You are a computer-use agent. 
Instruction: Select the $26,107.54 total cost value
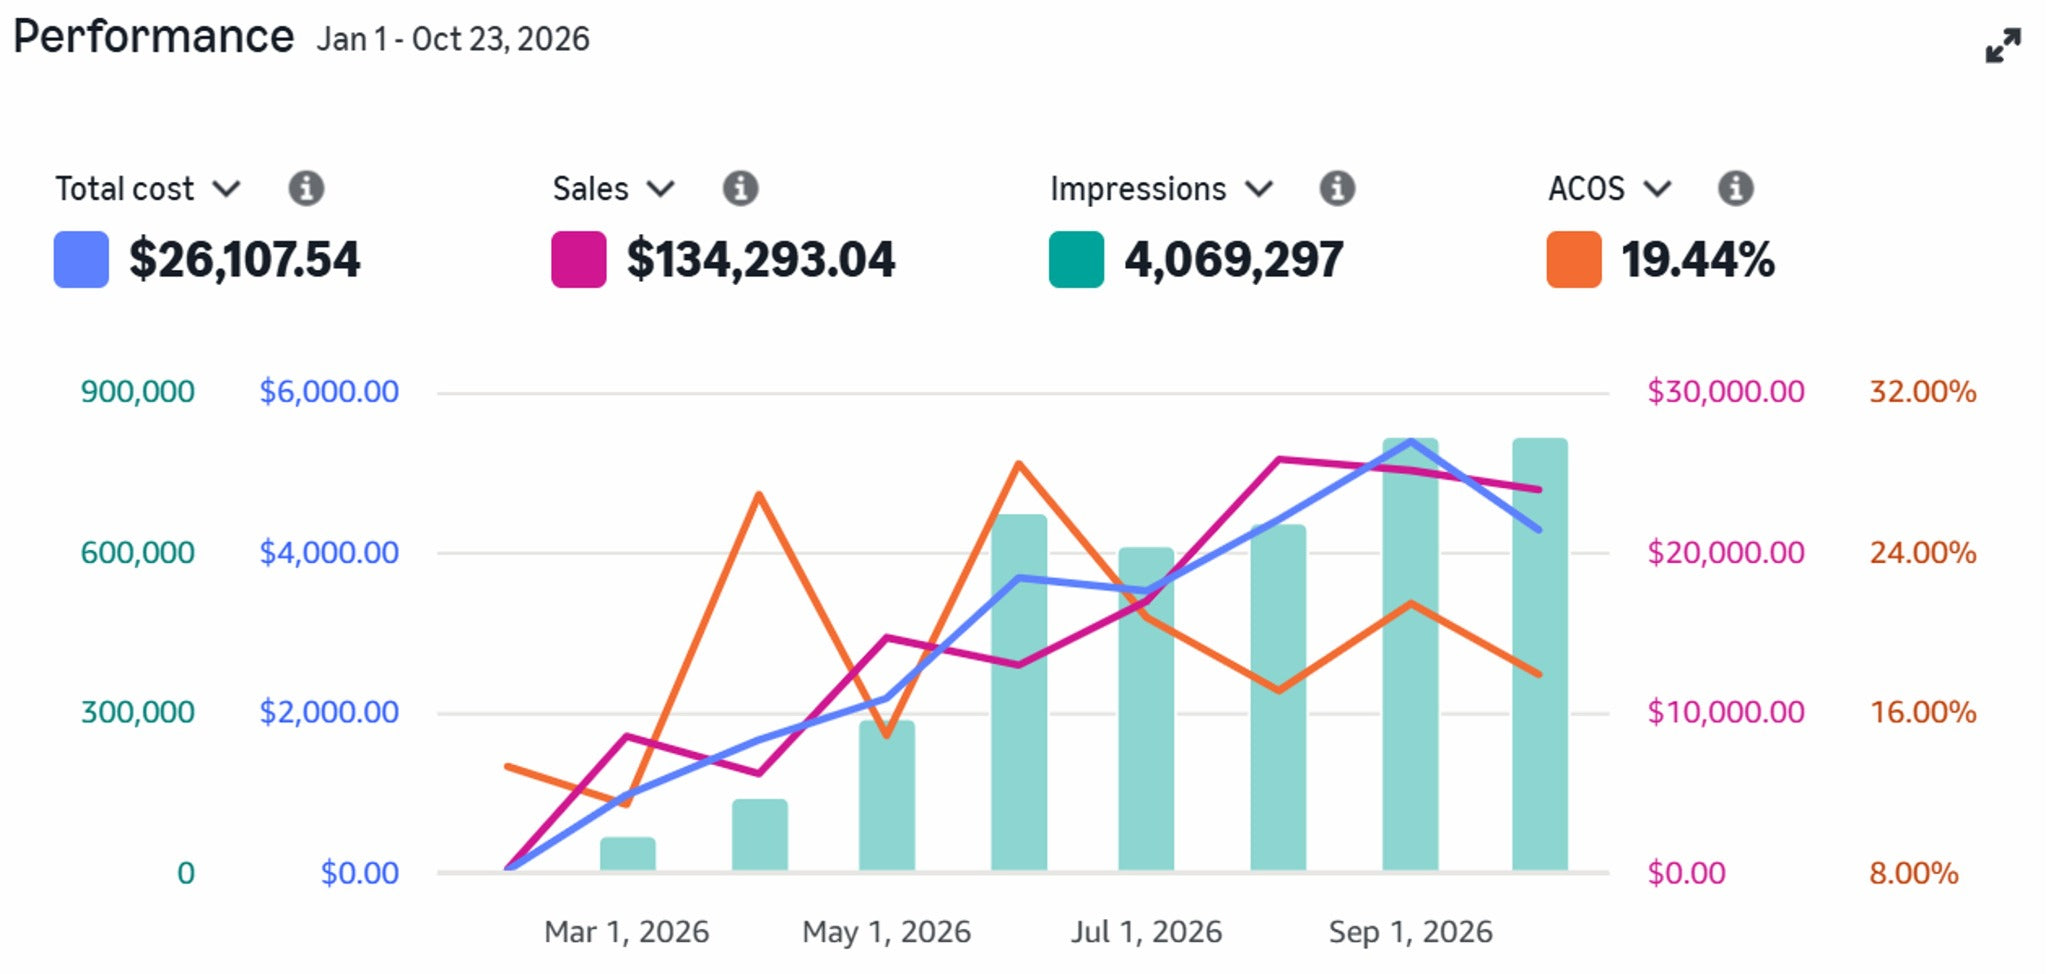[x=244, y=260]
